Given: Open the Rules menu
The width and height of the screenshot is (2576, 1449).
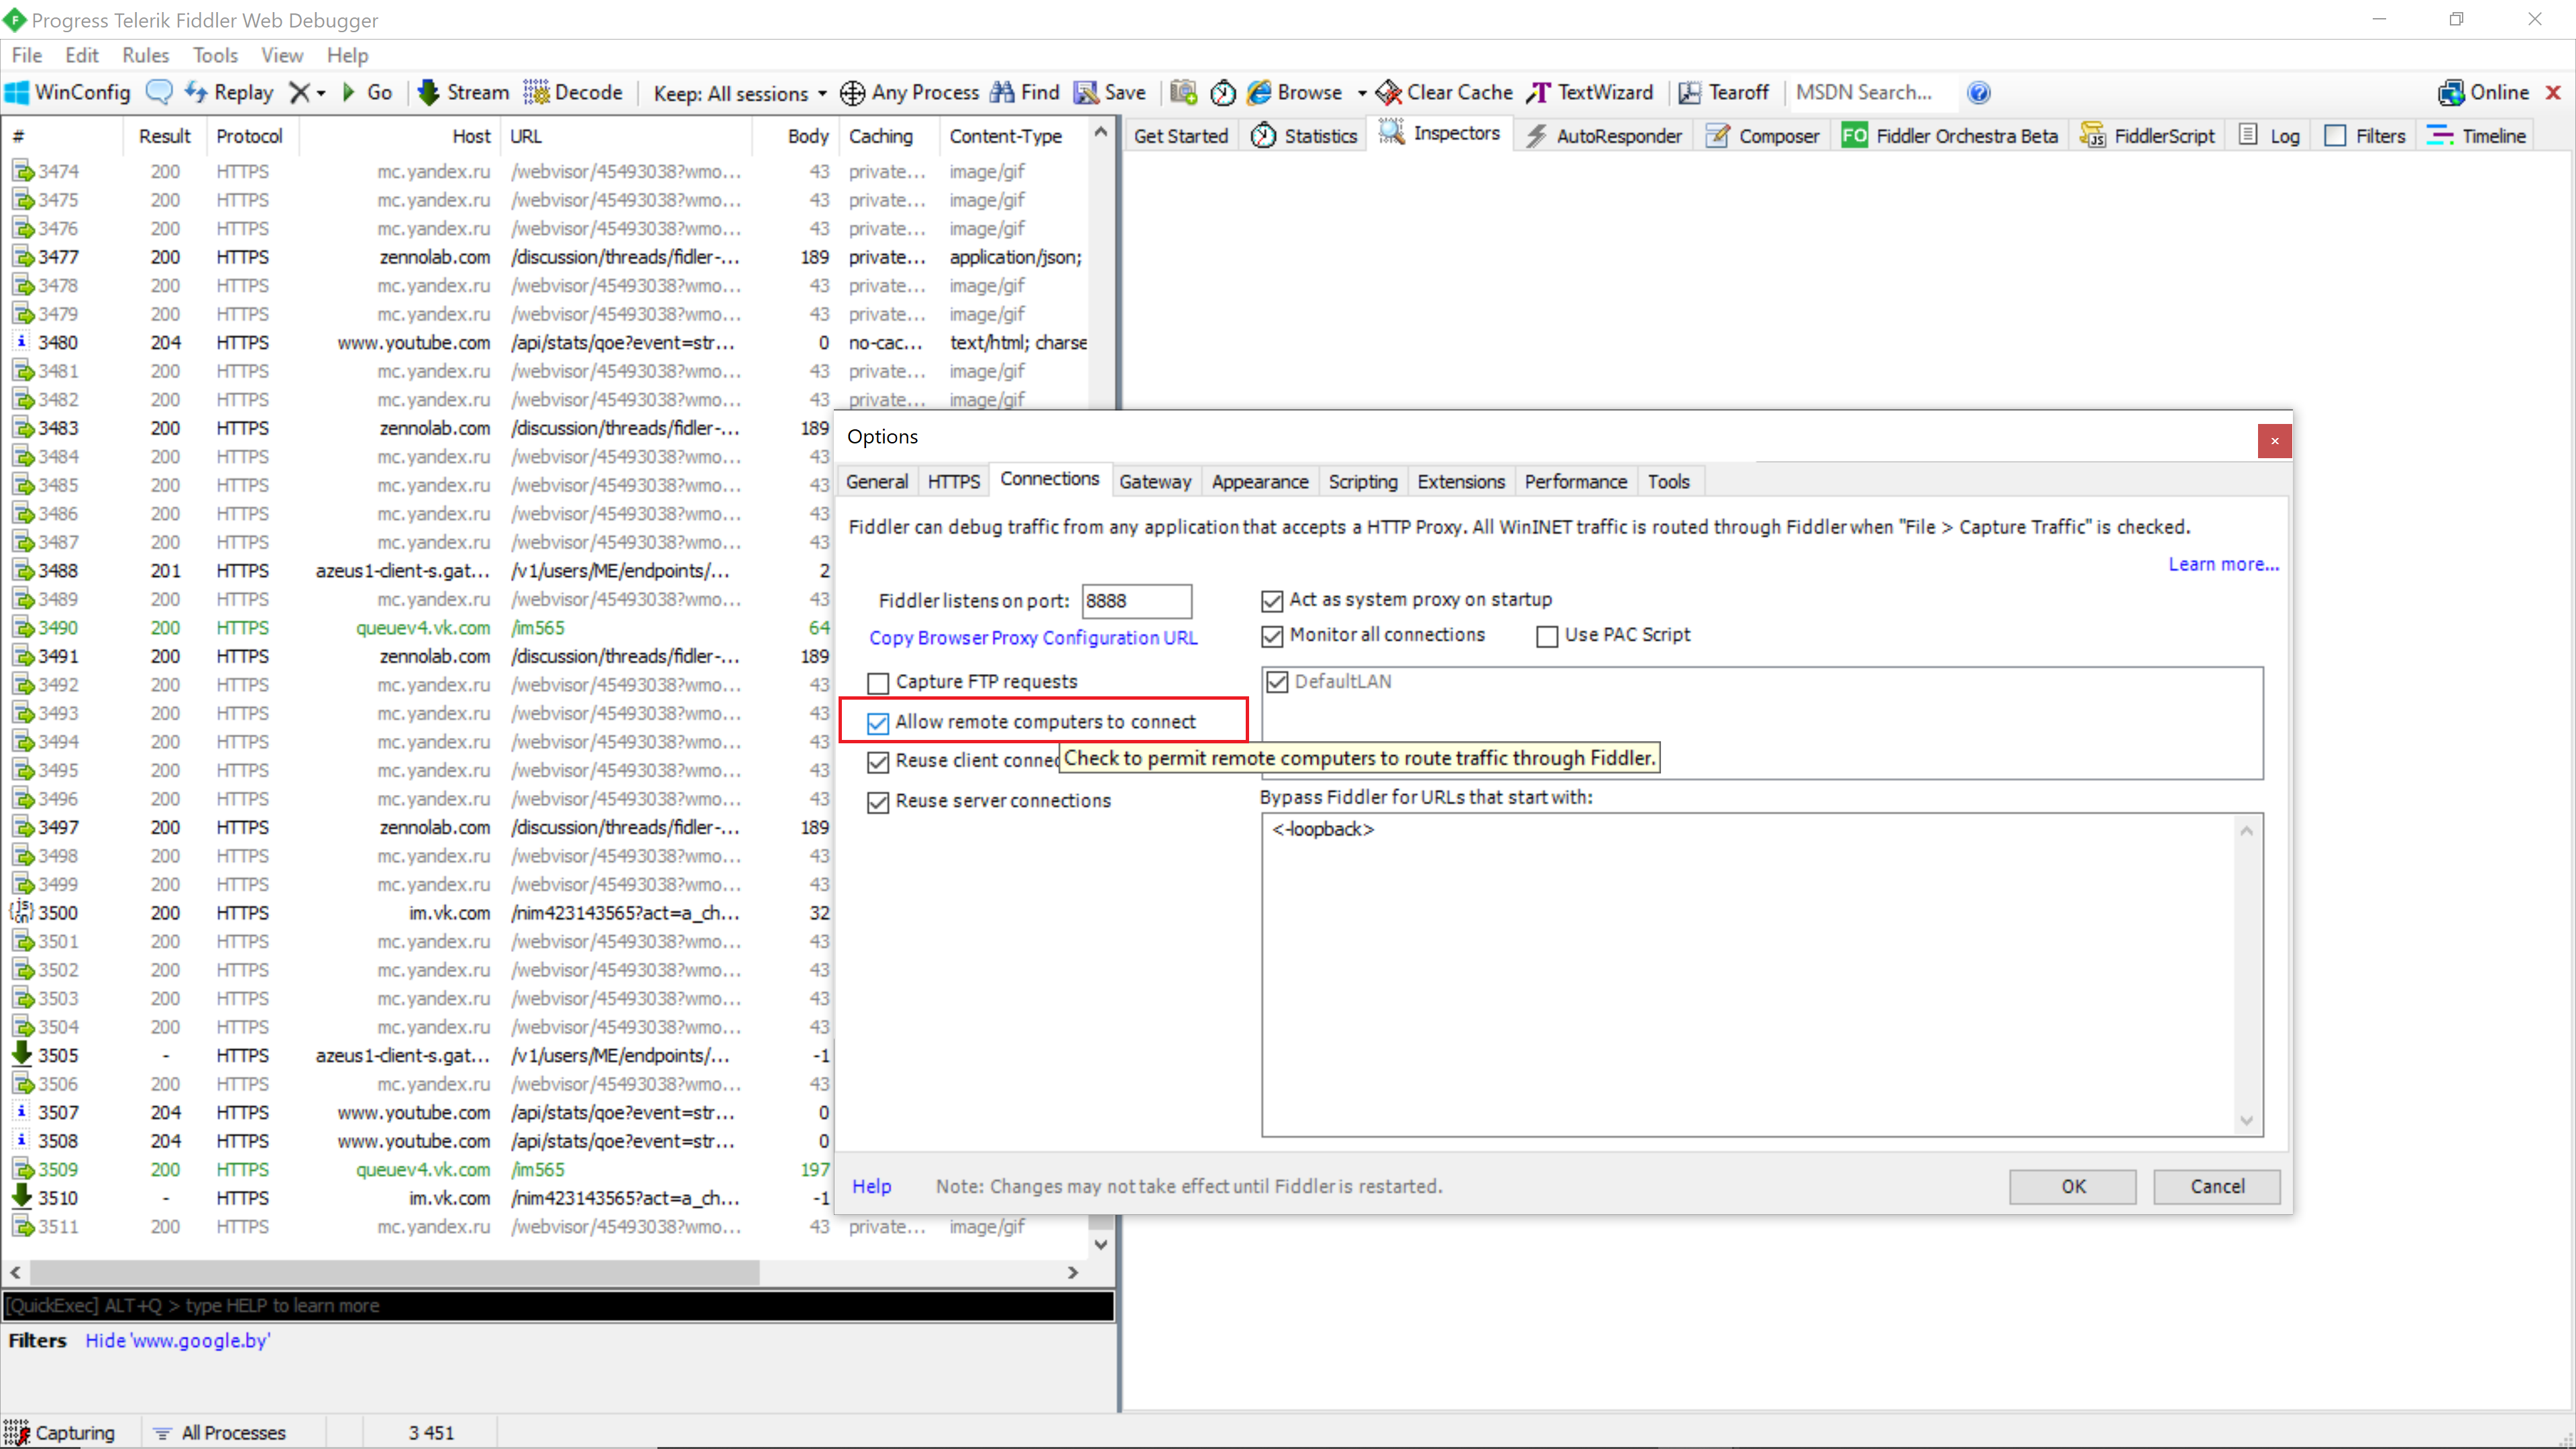Looking at the screenshot, I should click(146, 55).
